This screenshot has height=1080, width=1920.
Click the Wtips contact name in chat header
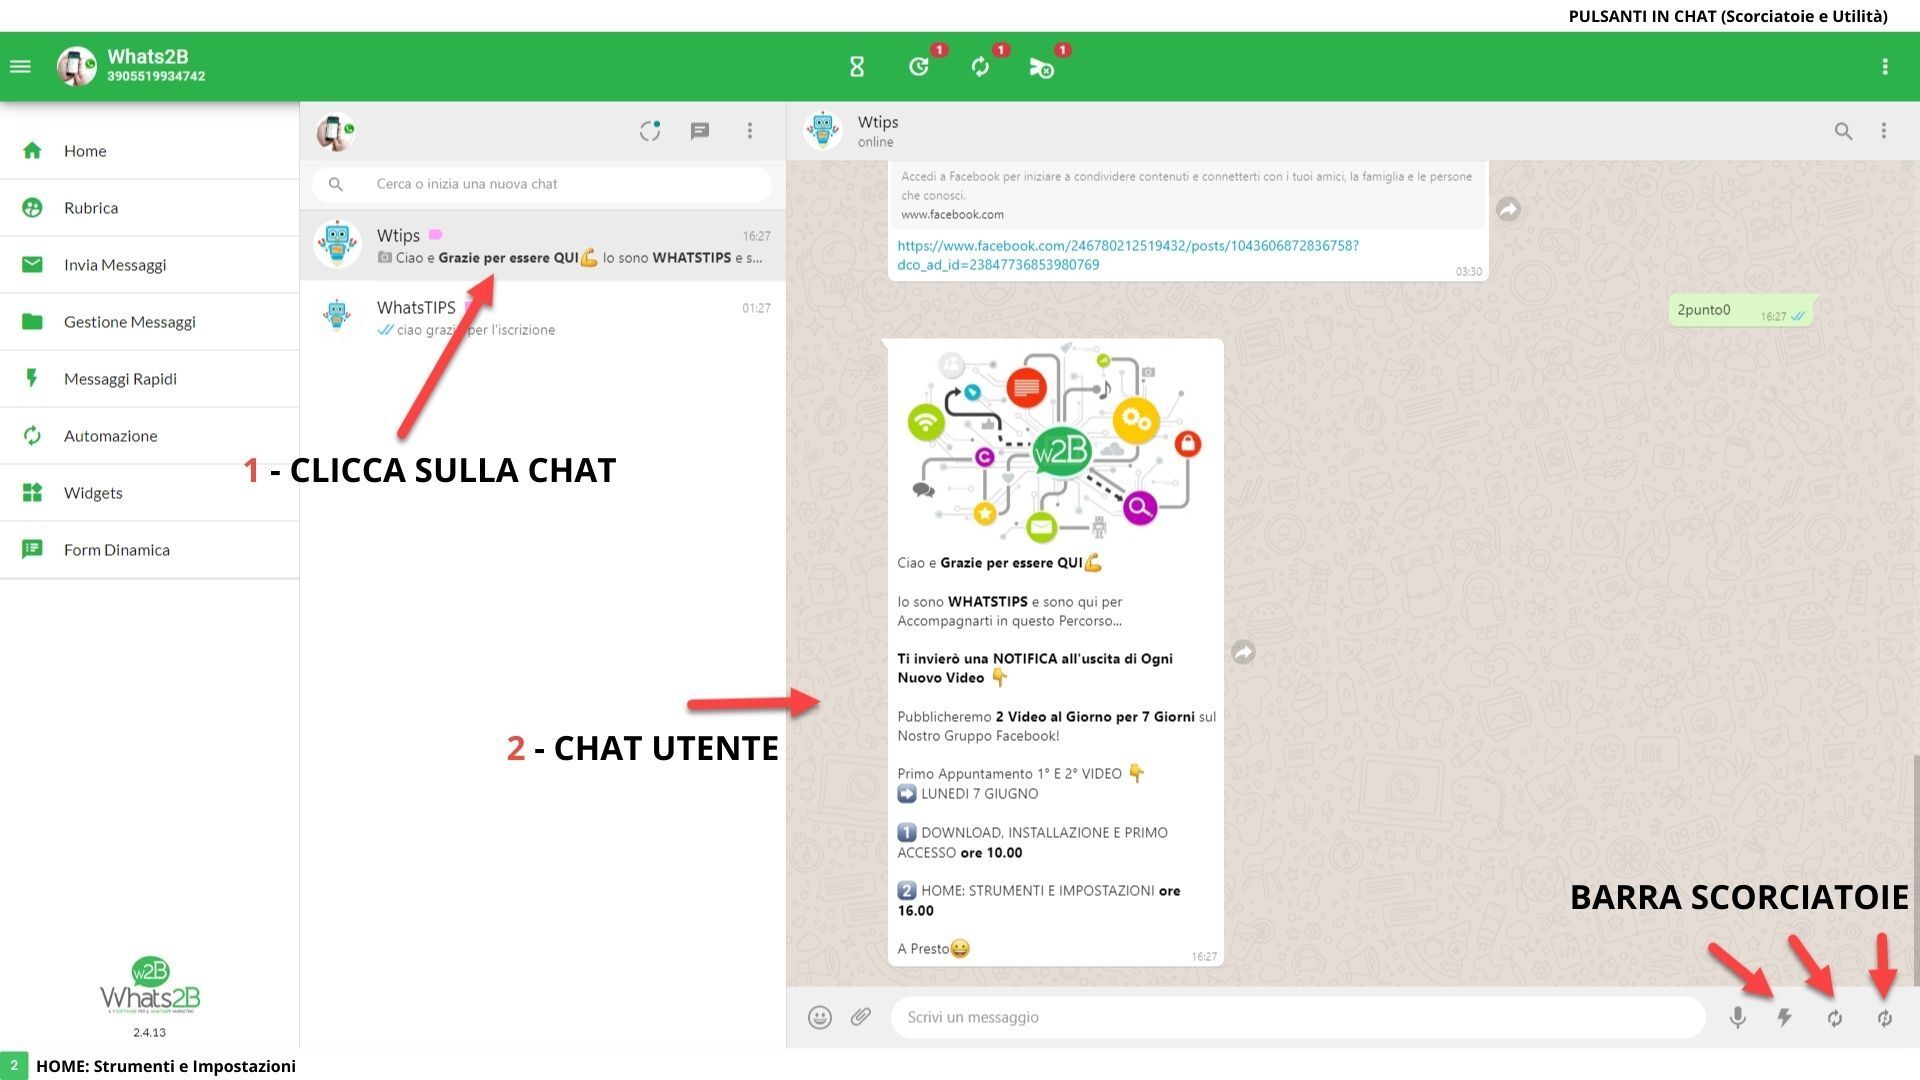878,122
